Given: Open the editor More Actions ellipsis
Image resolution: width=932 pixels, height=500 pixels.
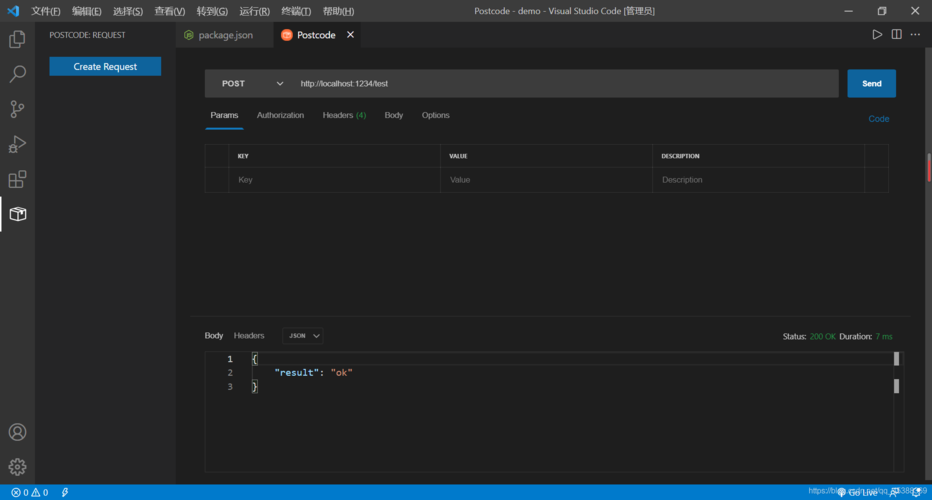Looking at the screenshot, I should (x=915, y=34).
